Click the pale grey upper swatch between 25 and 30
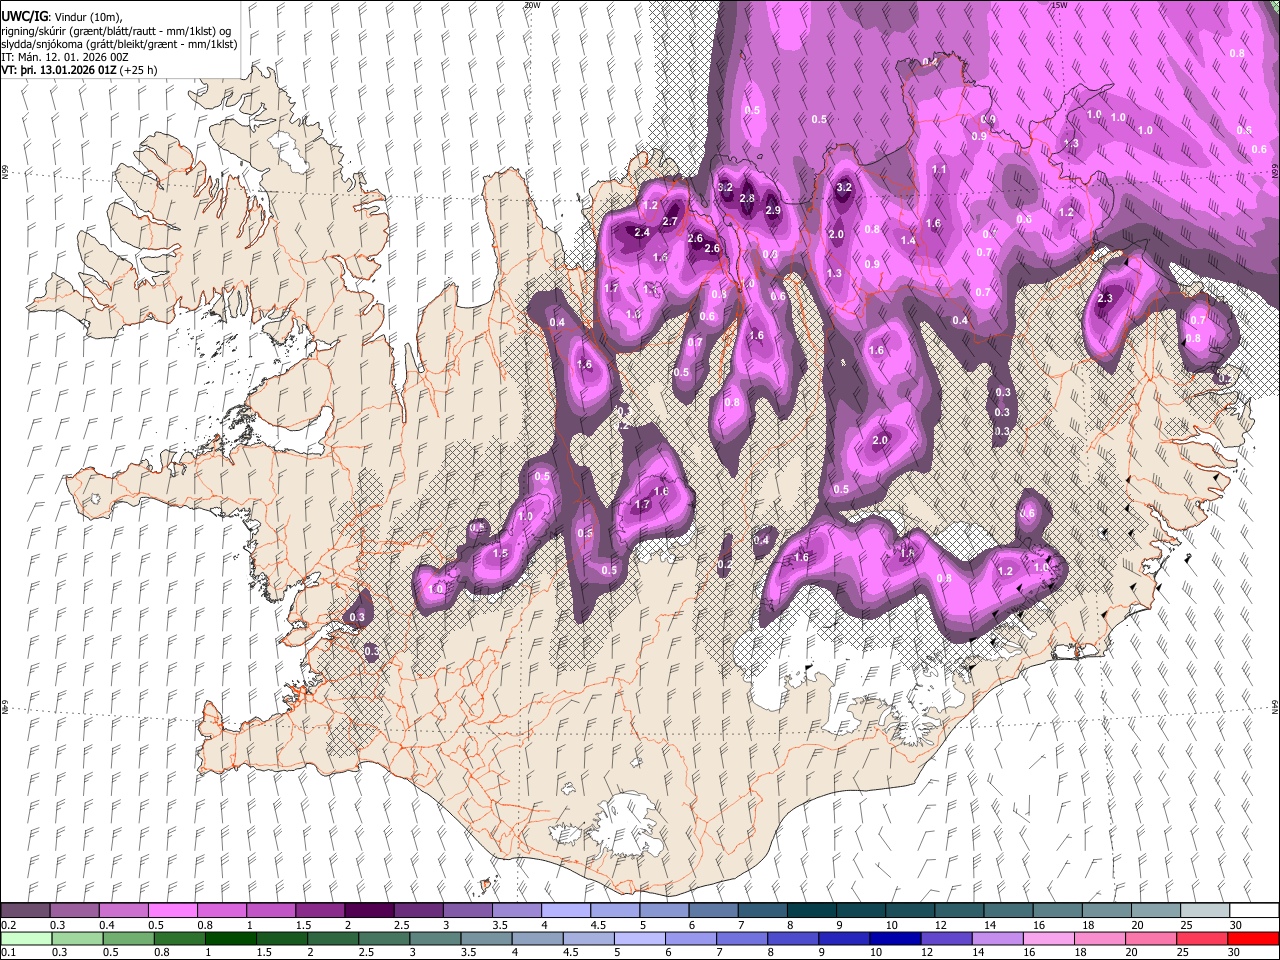 (x=1206, y=911)
